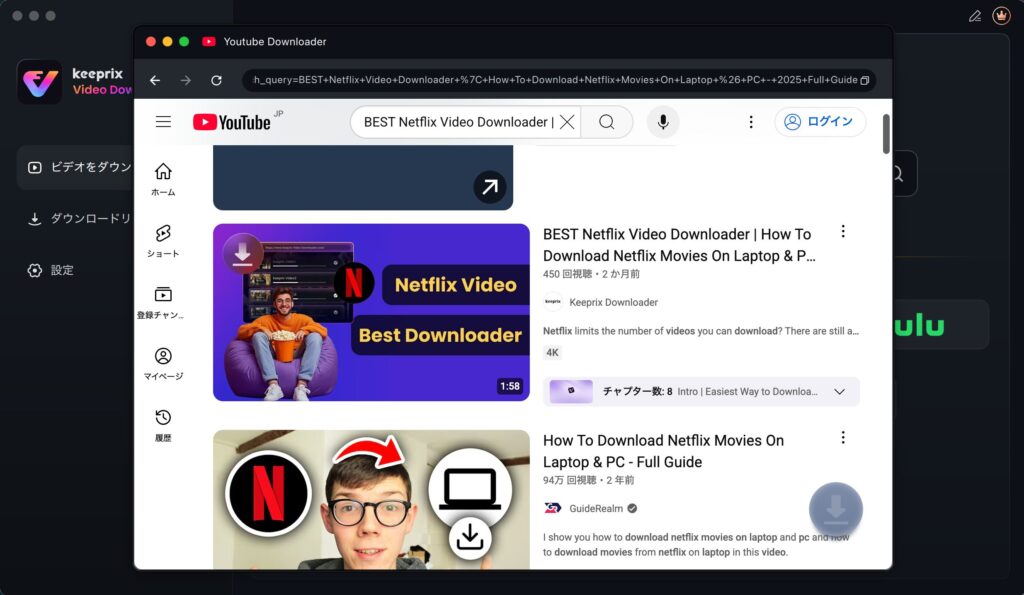Open options for How To Download Netflix result
Image resolution: width=1024 pixels, height=595 pixels.
pyautogui.click(x=843, y=437)
